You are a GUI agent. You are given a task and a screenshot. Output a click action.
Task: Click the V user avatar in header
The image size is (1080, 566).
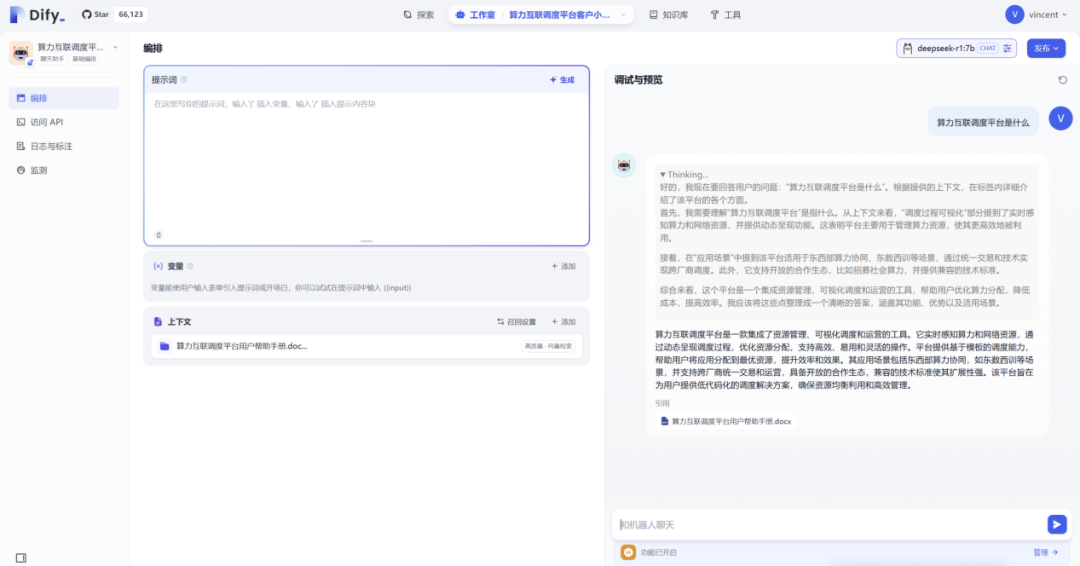(x=1014, y=14)
